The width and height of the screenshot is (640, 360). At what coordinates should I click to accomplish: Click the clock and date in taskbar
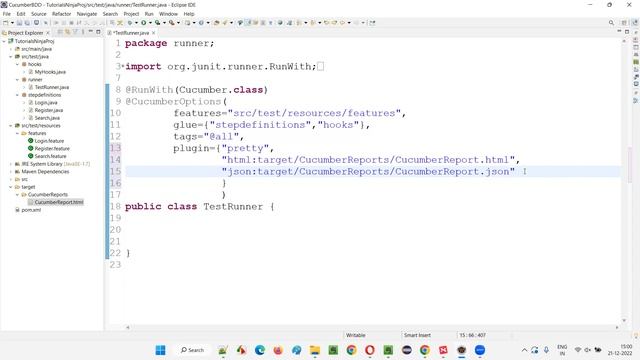620,350
